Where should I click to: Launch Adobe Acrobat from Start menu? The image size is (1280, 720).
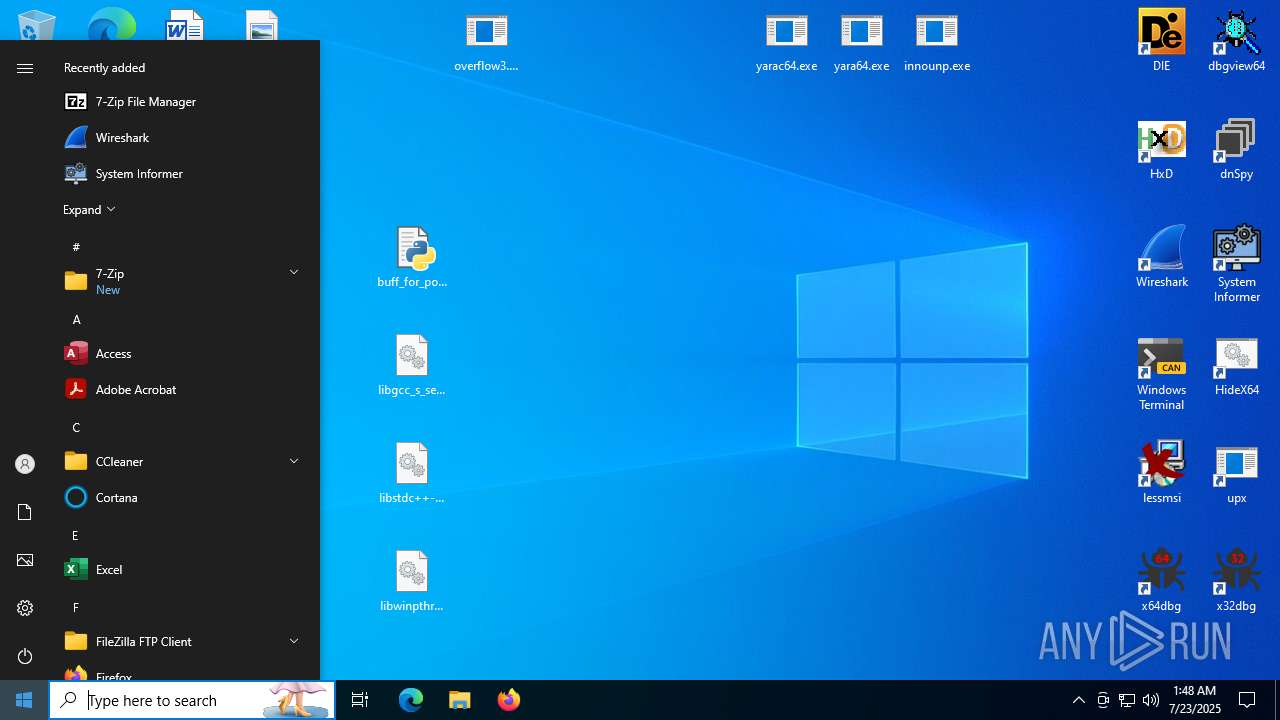(x=184, y=389)
